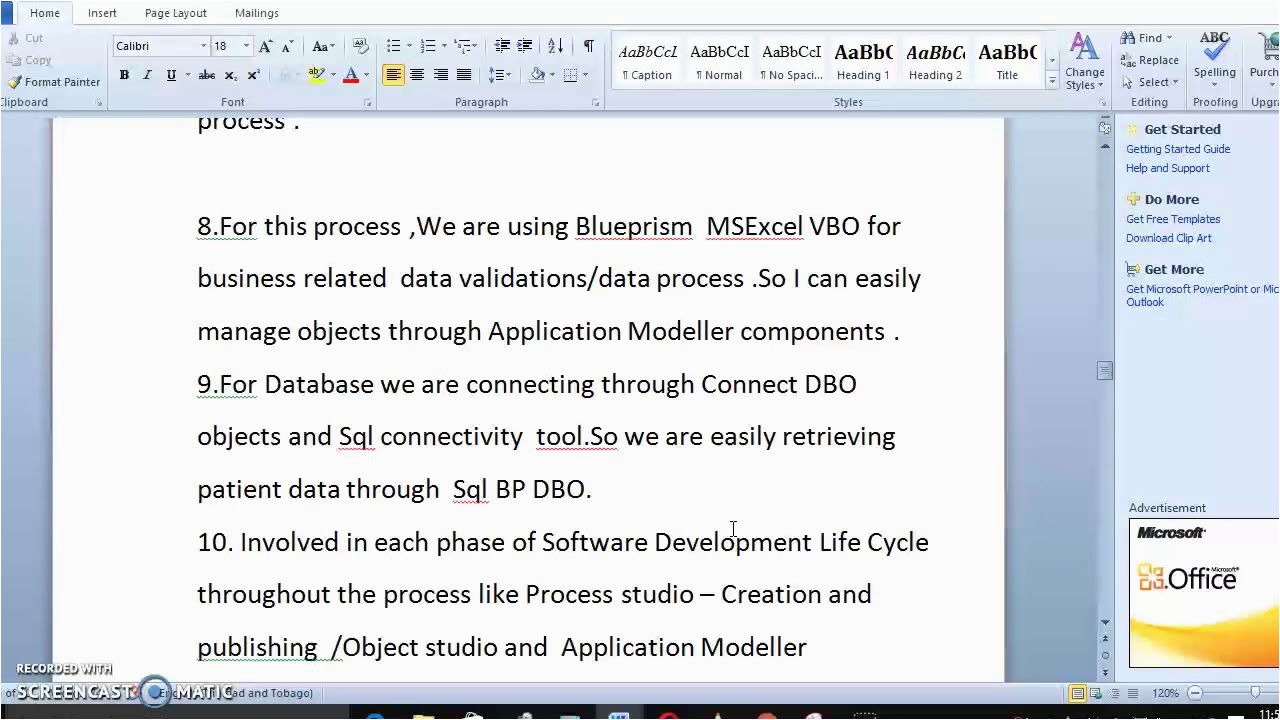Apply the Heading 1 style
The height and width of the screenshot is (720, 1280).
point(863,62)
